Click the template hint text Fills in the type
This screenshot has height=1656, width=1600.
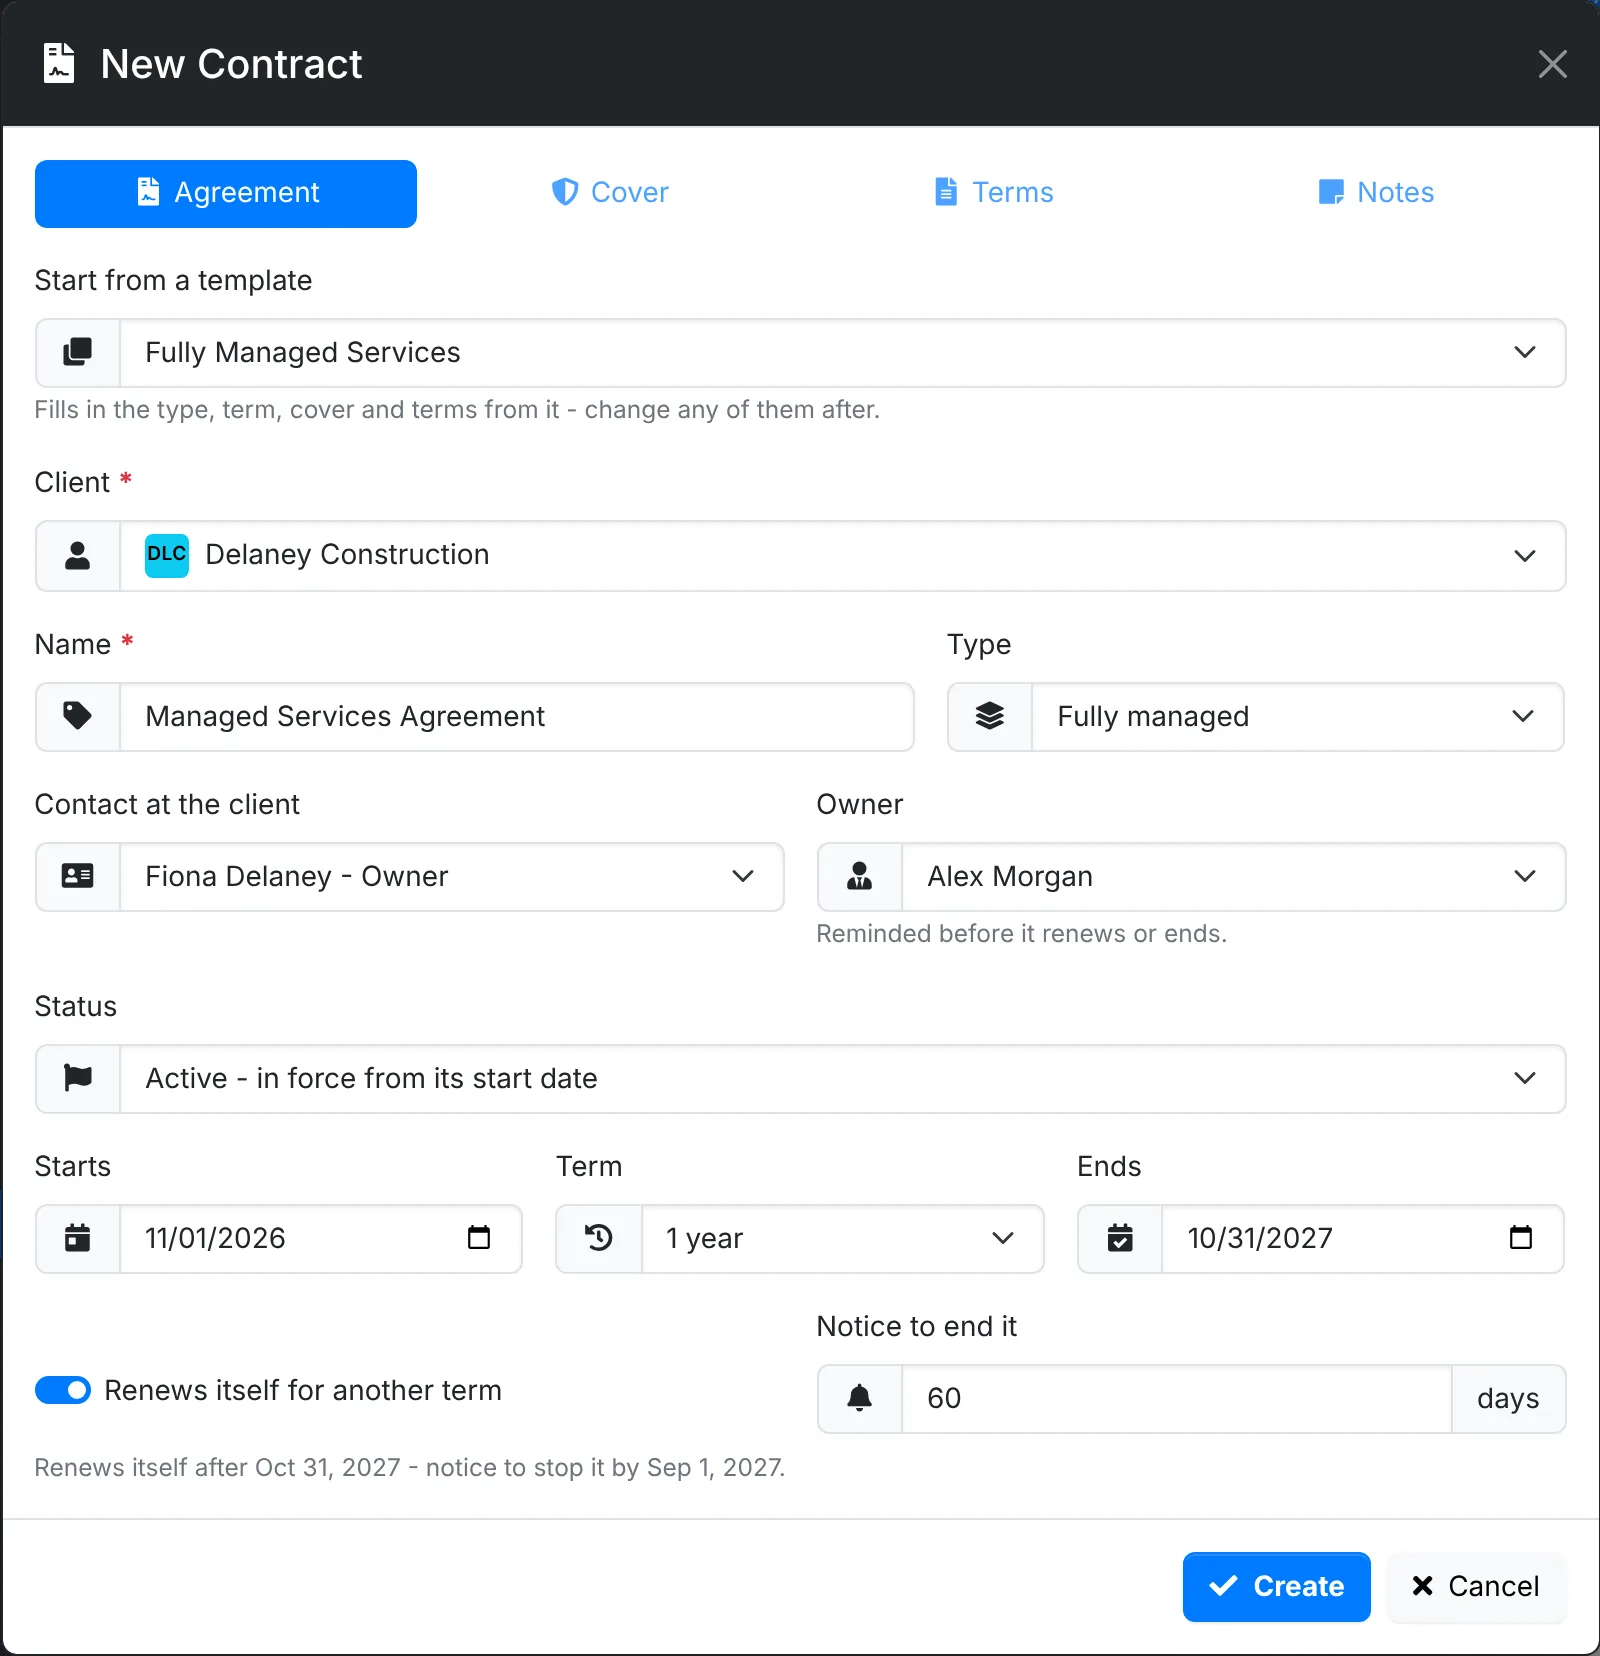pyautogui.click(x=457, y=409)
